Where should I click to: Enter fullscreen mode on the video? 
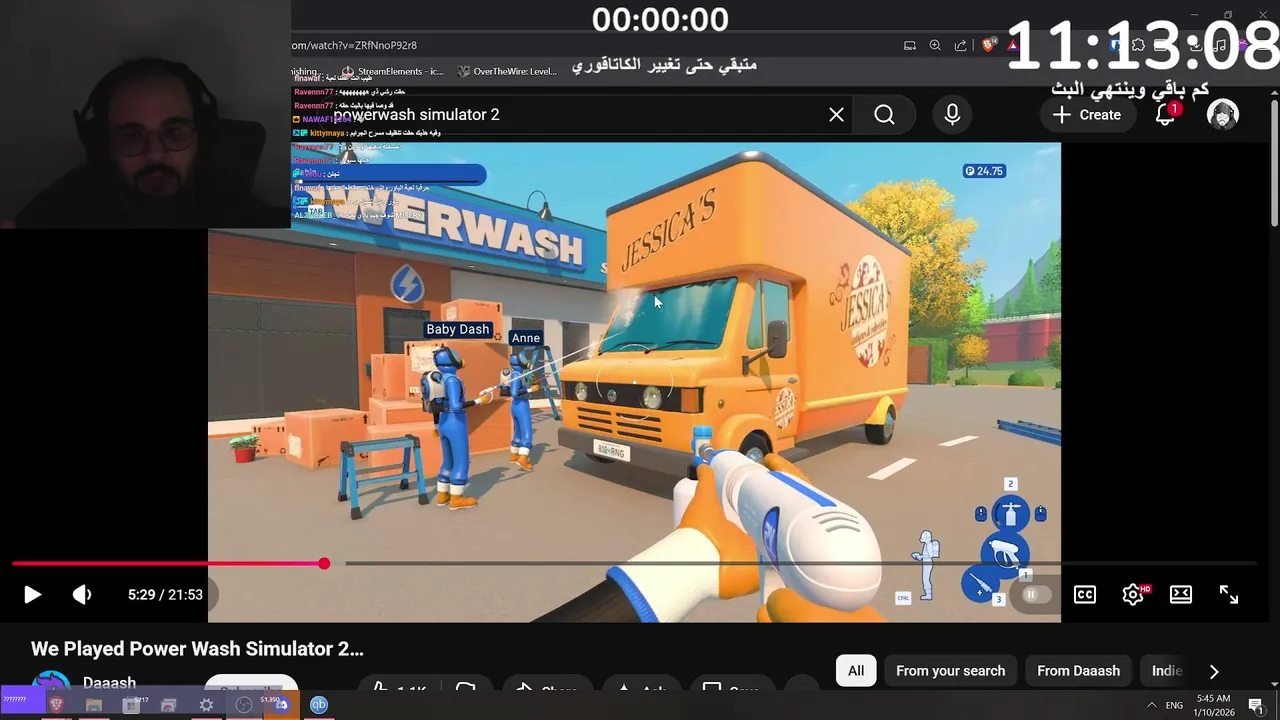tap(1229, 595)
